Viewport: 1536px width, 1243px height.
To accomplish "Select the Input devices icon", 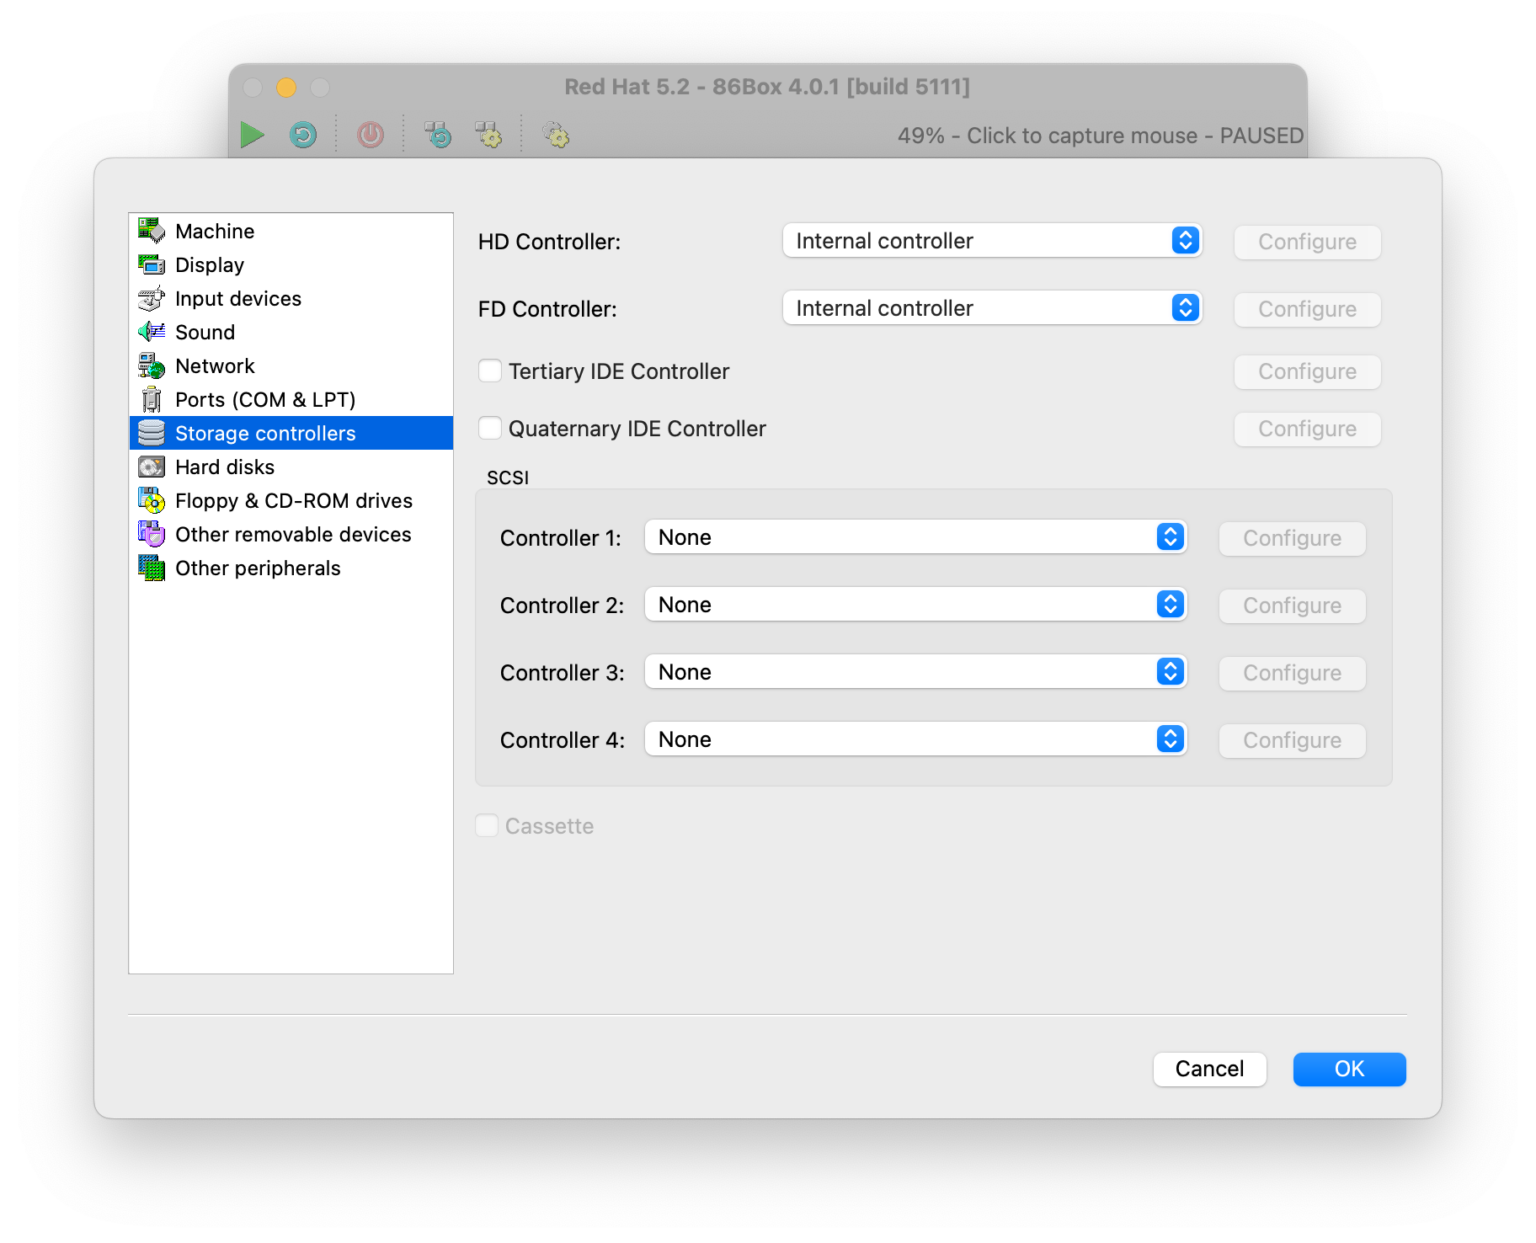I will tap(151, 299).
